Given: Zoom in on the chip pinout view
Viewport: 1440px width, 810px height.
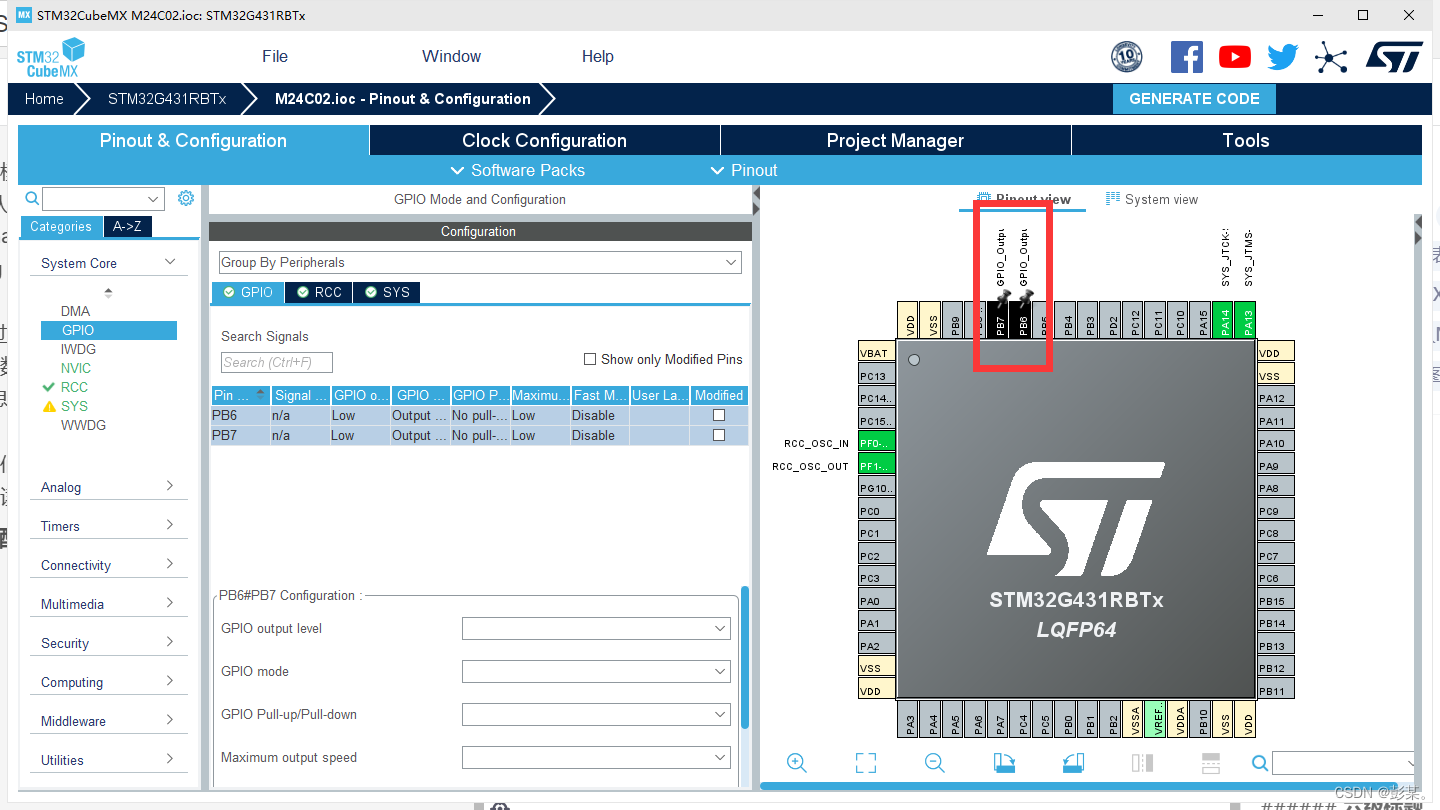Looking at the screenshot, I should point(797,763).
